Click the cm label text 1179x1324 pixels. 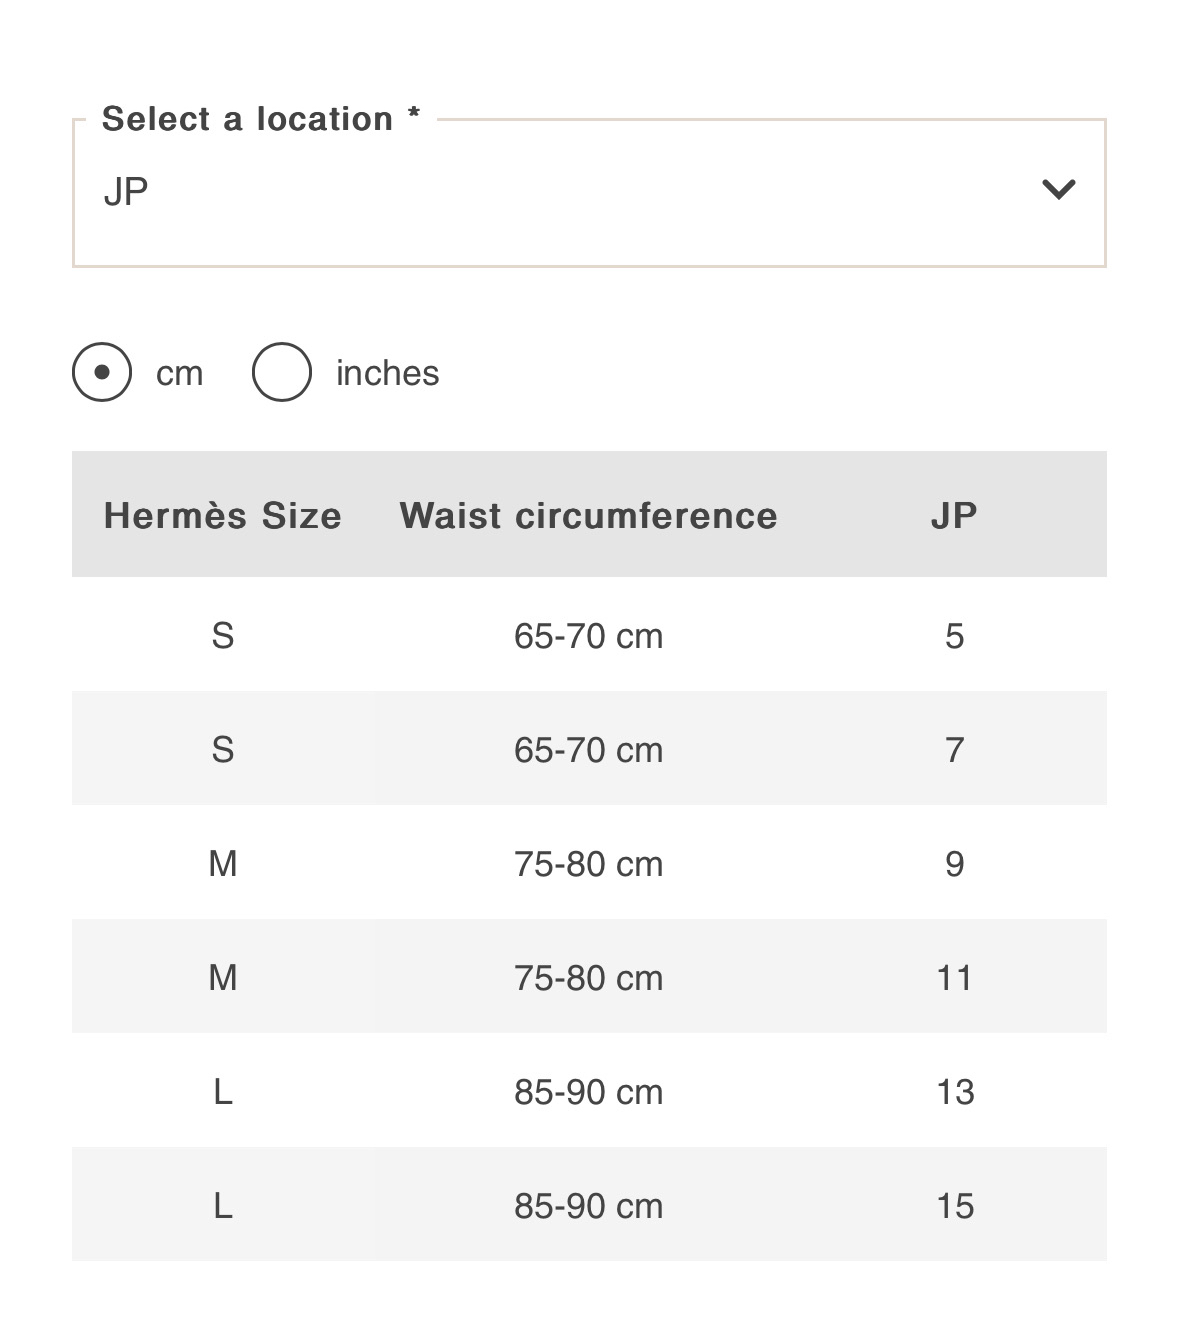pyautogui.click(x=180, y=374)
